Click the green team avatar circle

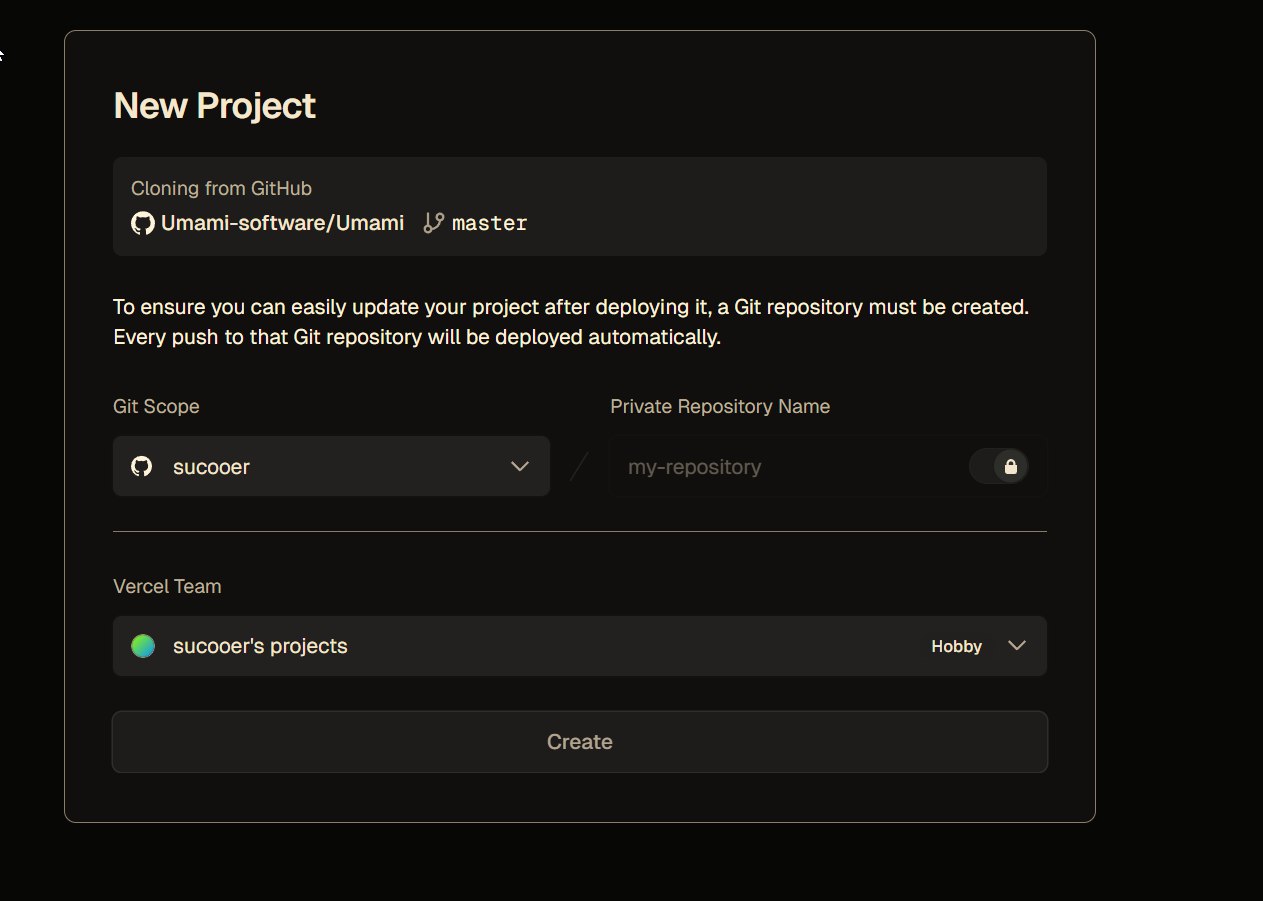coord(143,646)
